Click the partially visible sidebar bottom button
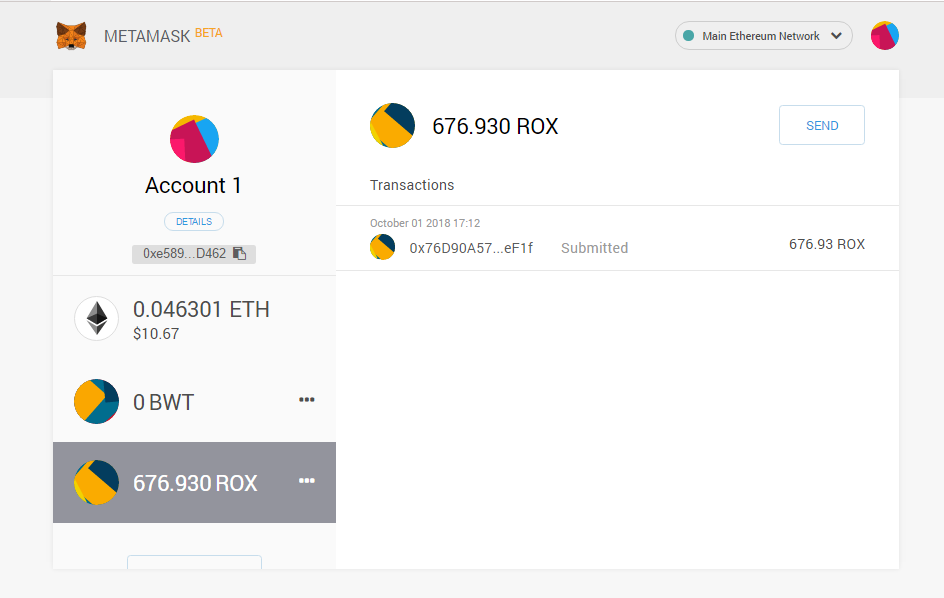This screenshot has height=598, width=944. coord(194,562)
